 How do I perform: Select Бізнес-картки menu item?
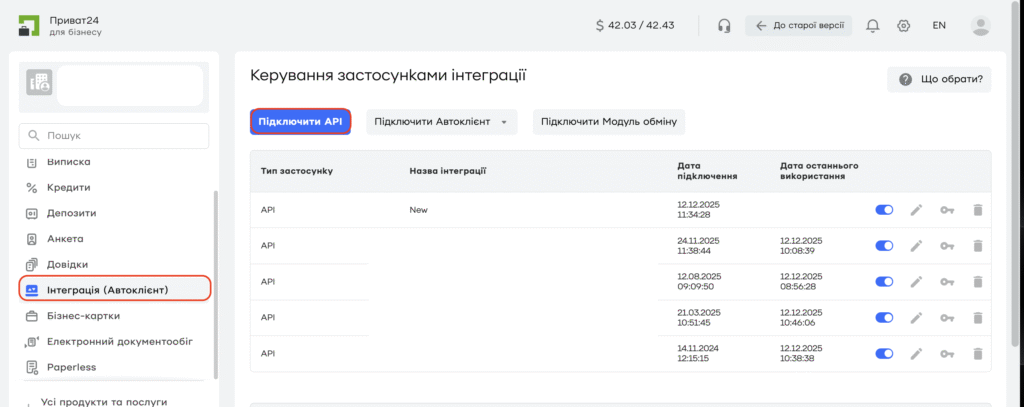tap(83, 316)
